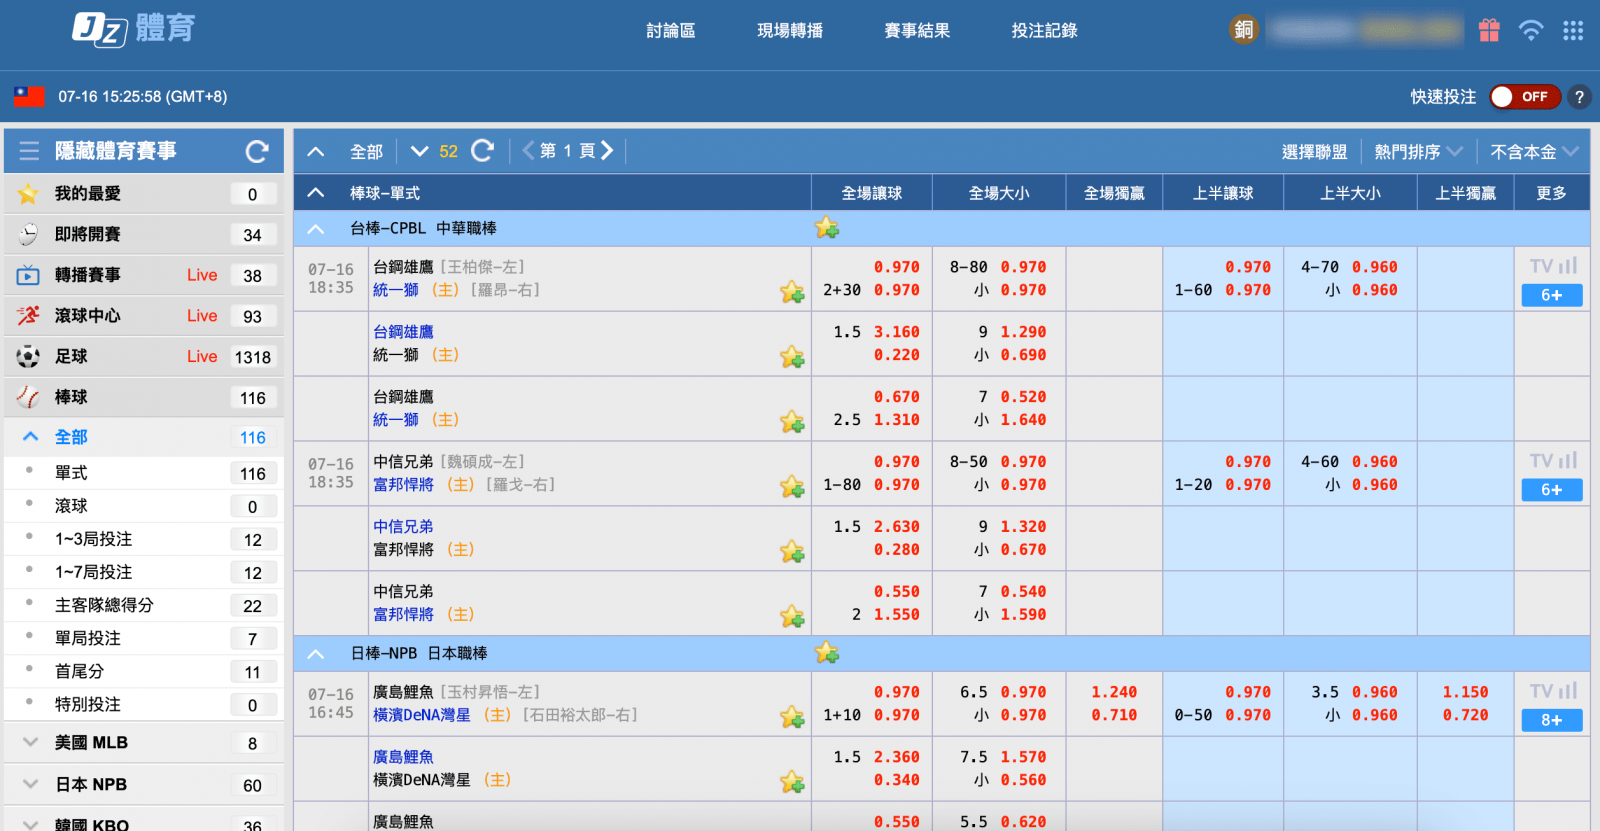
Task: Click 6+ more bets for 中信兄弟 match
Action: tap(1552, 490)
